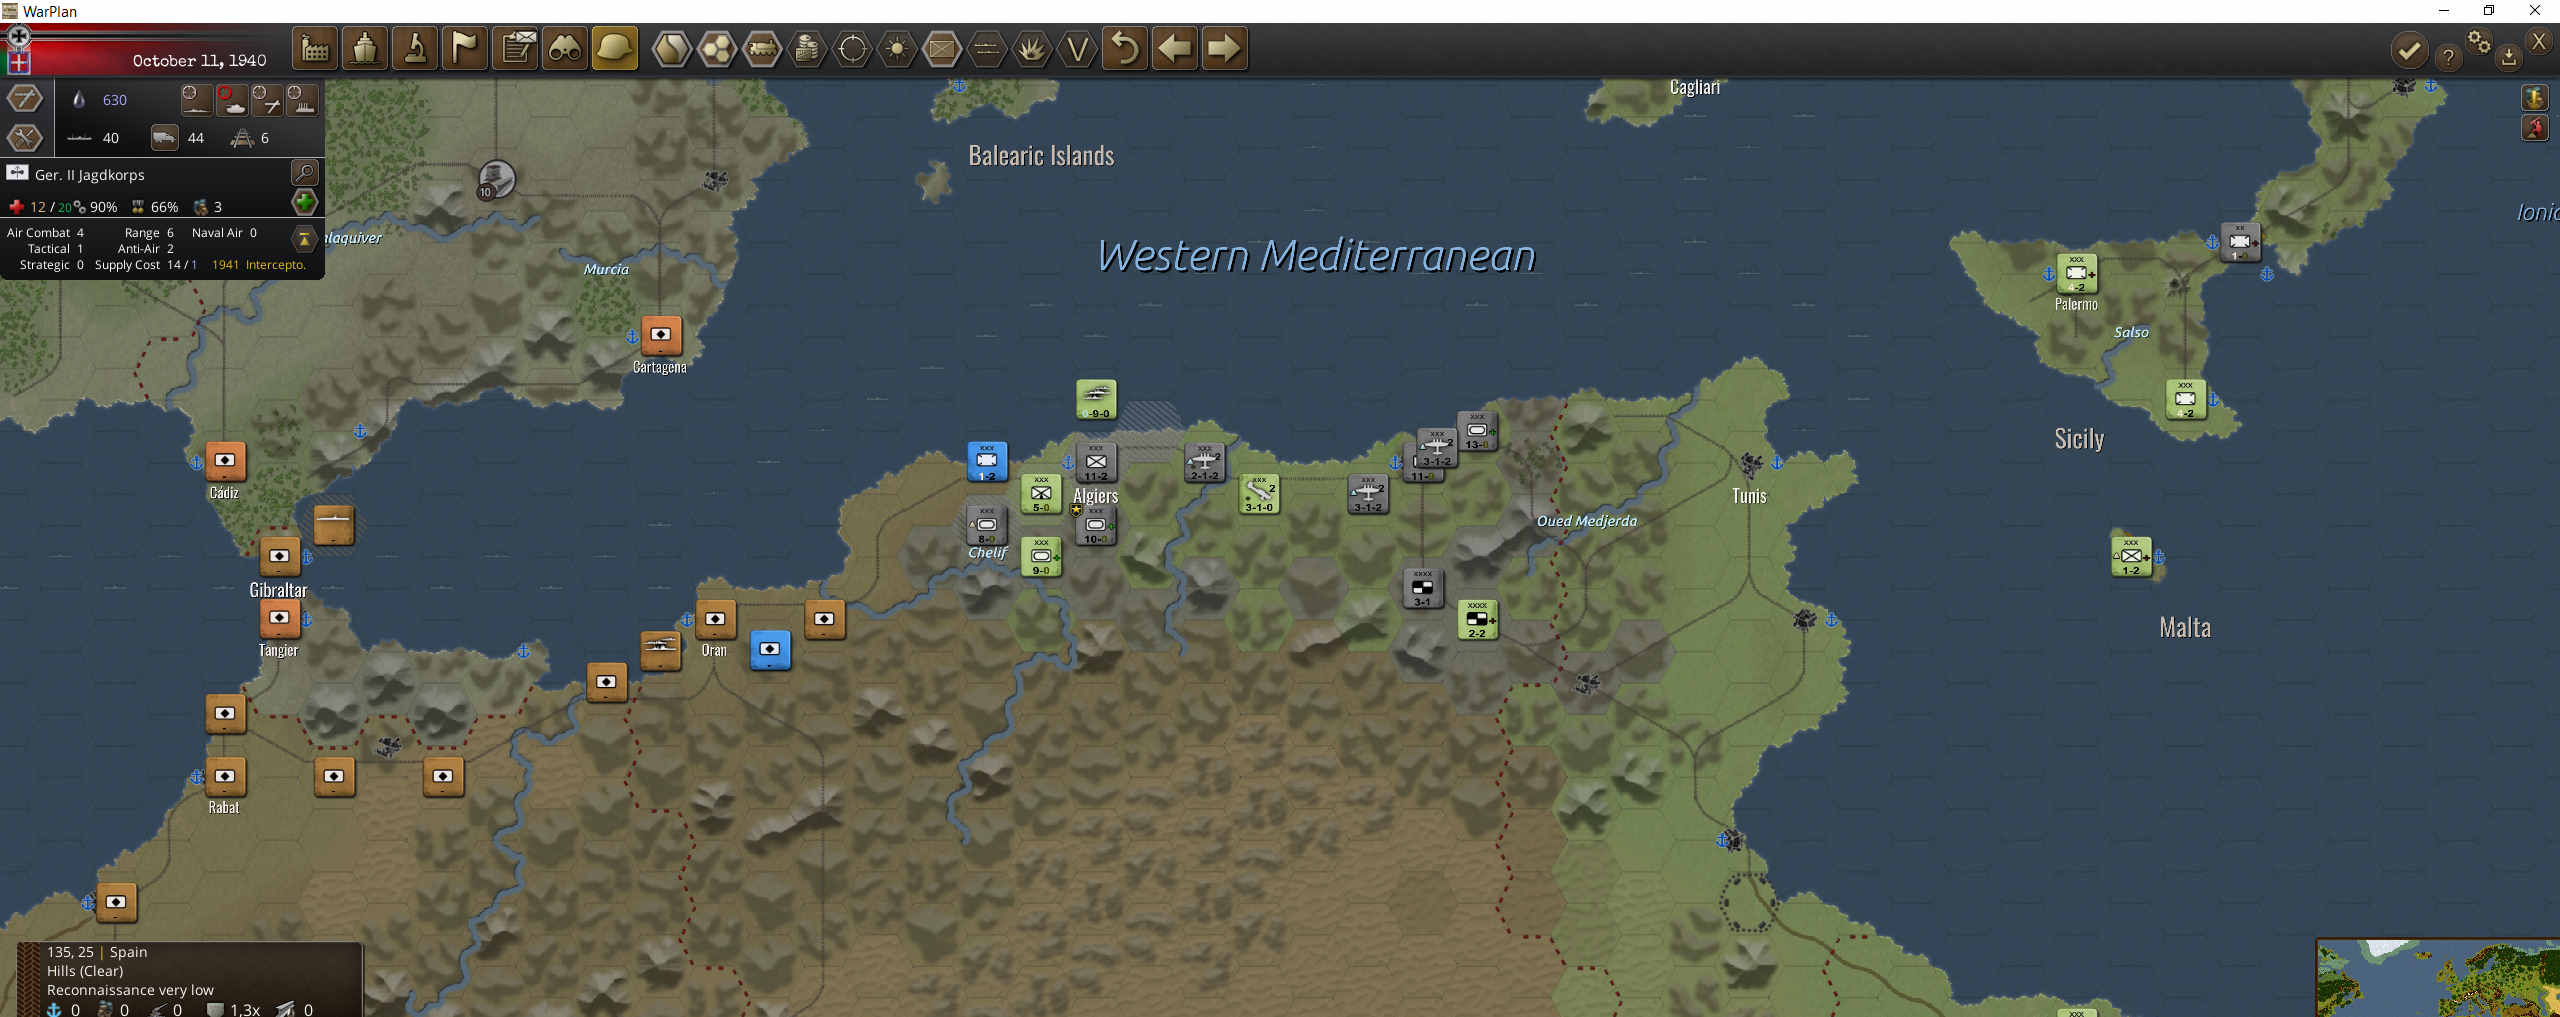Click the 1941 Intercepto. upgrade text

click(258, 265)
